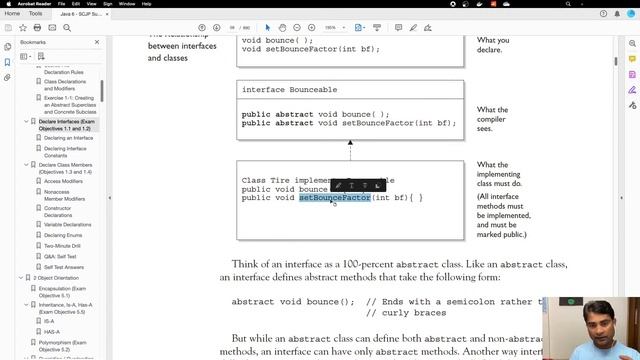
Task: Open the Window menu
Action: click(127, 4)
